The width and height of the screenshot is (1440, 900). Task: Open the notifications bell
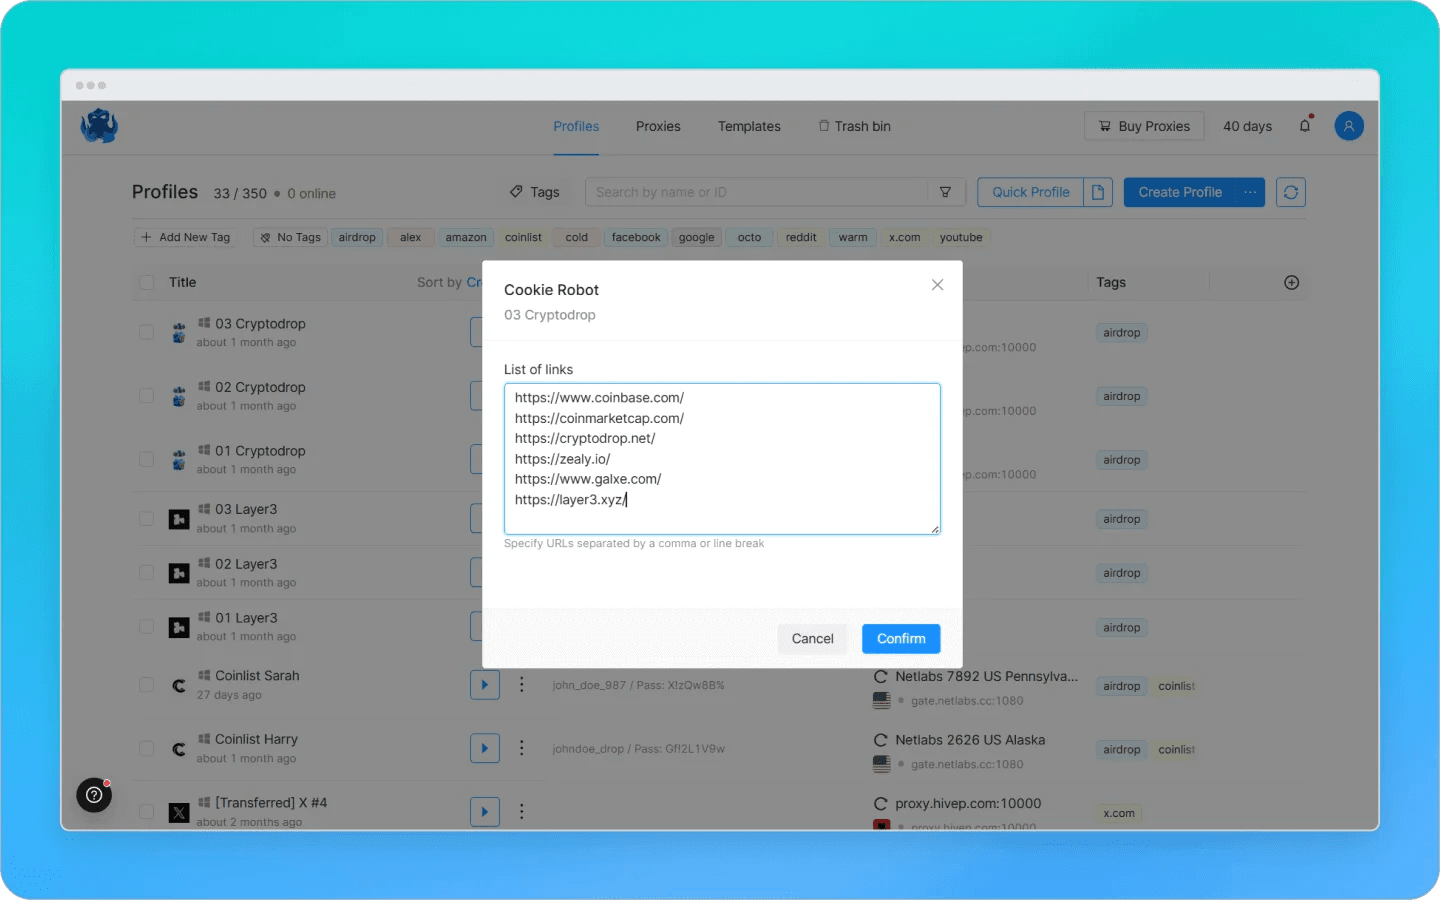pyautogui.click(x=1305, y=126)
